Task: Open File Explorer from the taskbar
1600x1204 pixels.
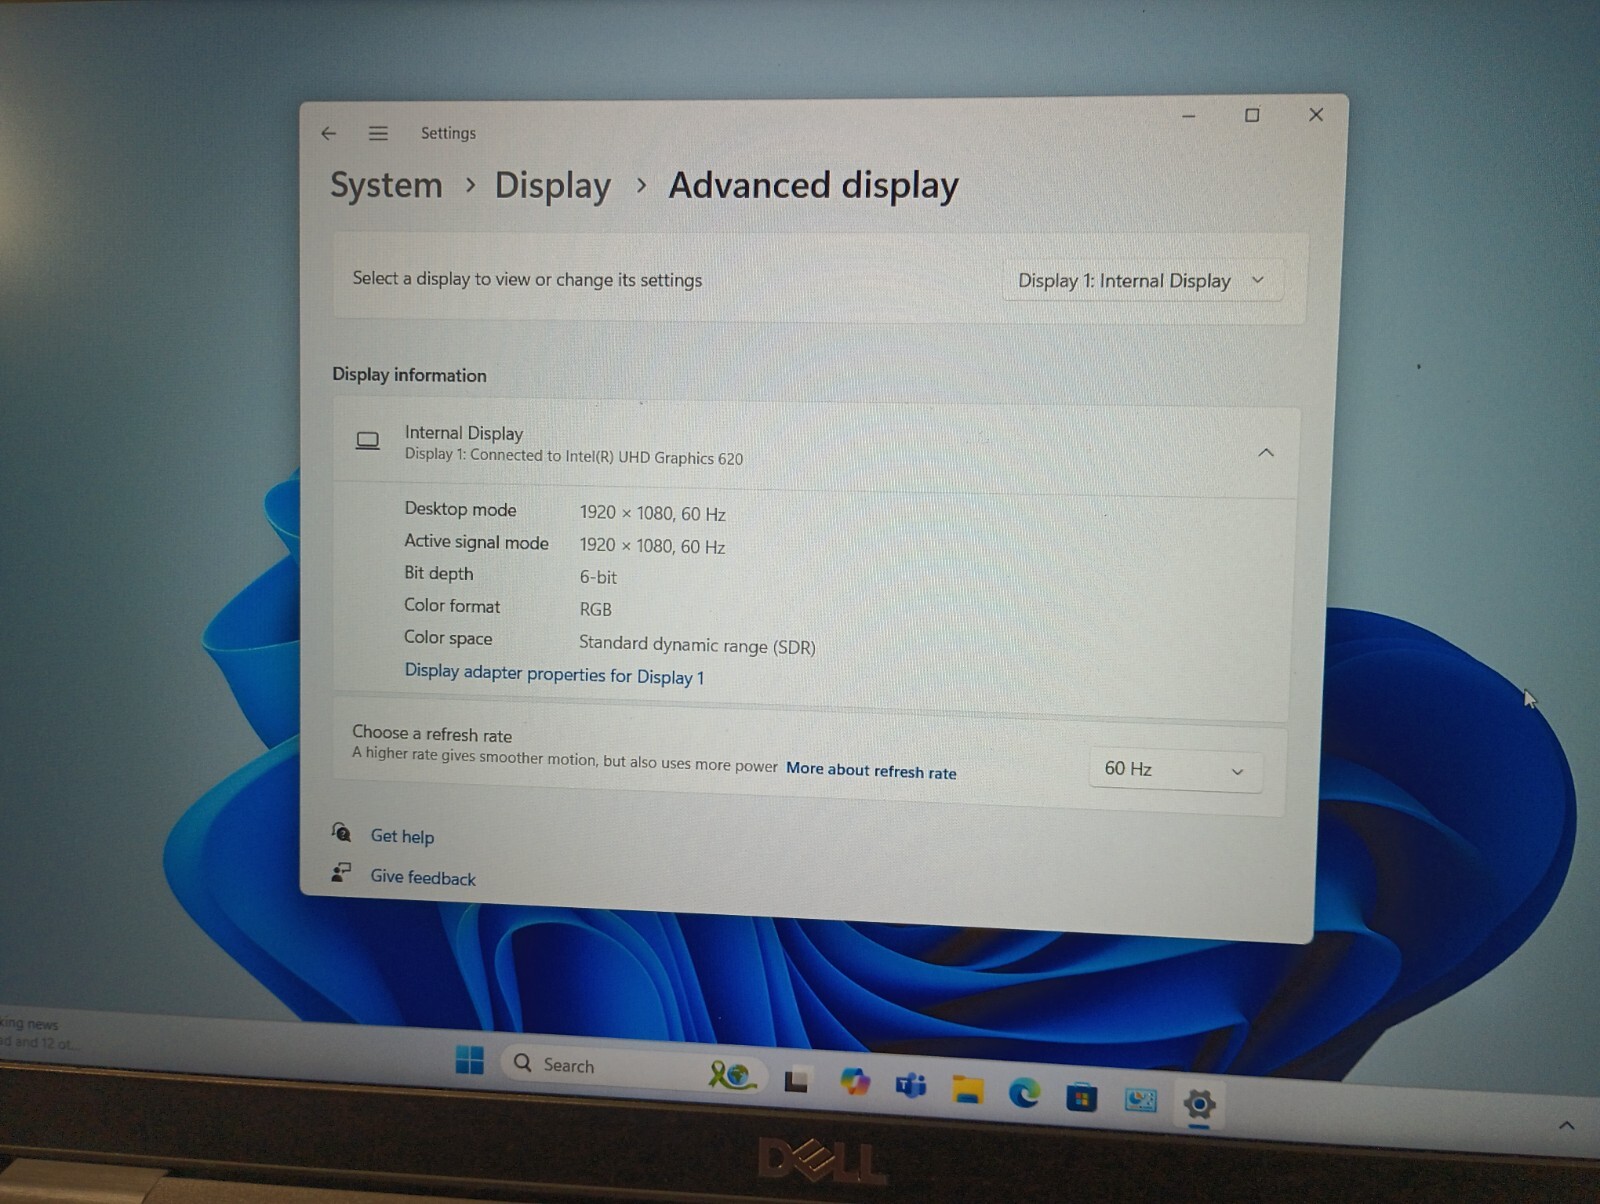Action: (x=967, y=1089)
